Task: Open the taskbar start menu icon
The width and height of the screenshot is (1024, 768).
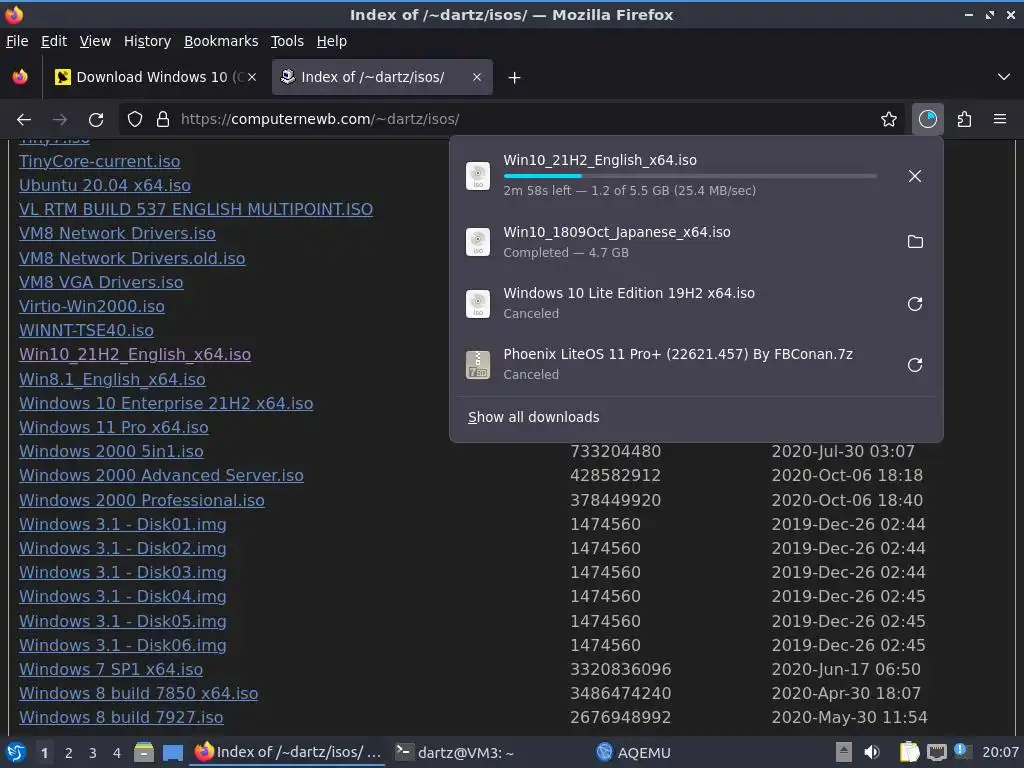Action: [16, 752]
